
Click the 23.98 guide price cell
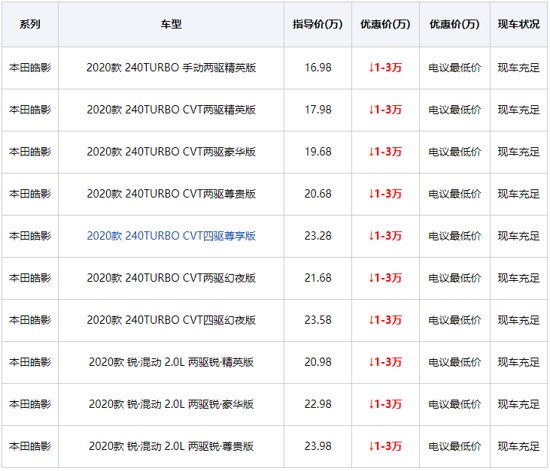point(318,446)
